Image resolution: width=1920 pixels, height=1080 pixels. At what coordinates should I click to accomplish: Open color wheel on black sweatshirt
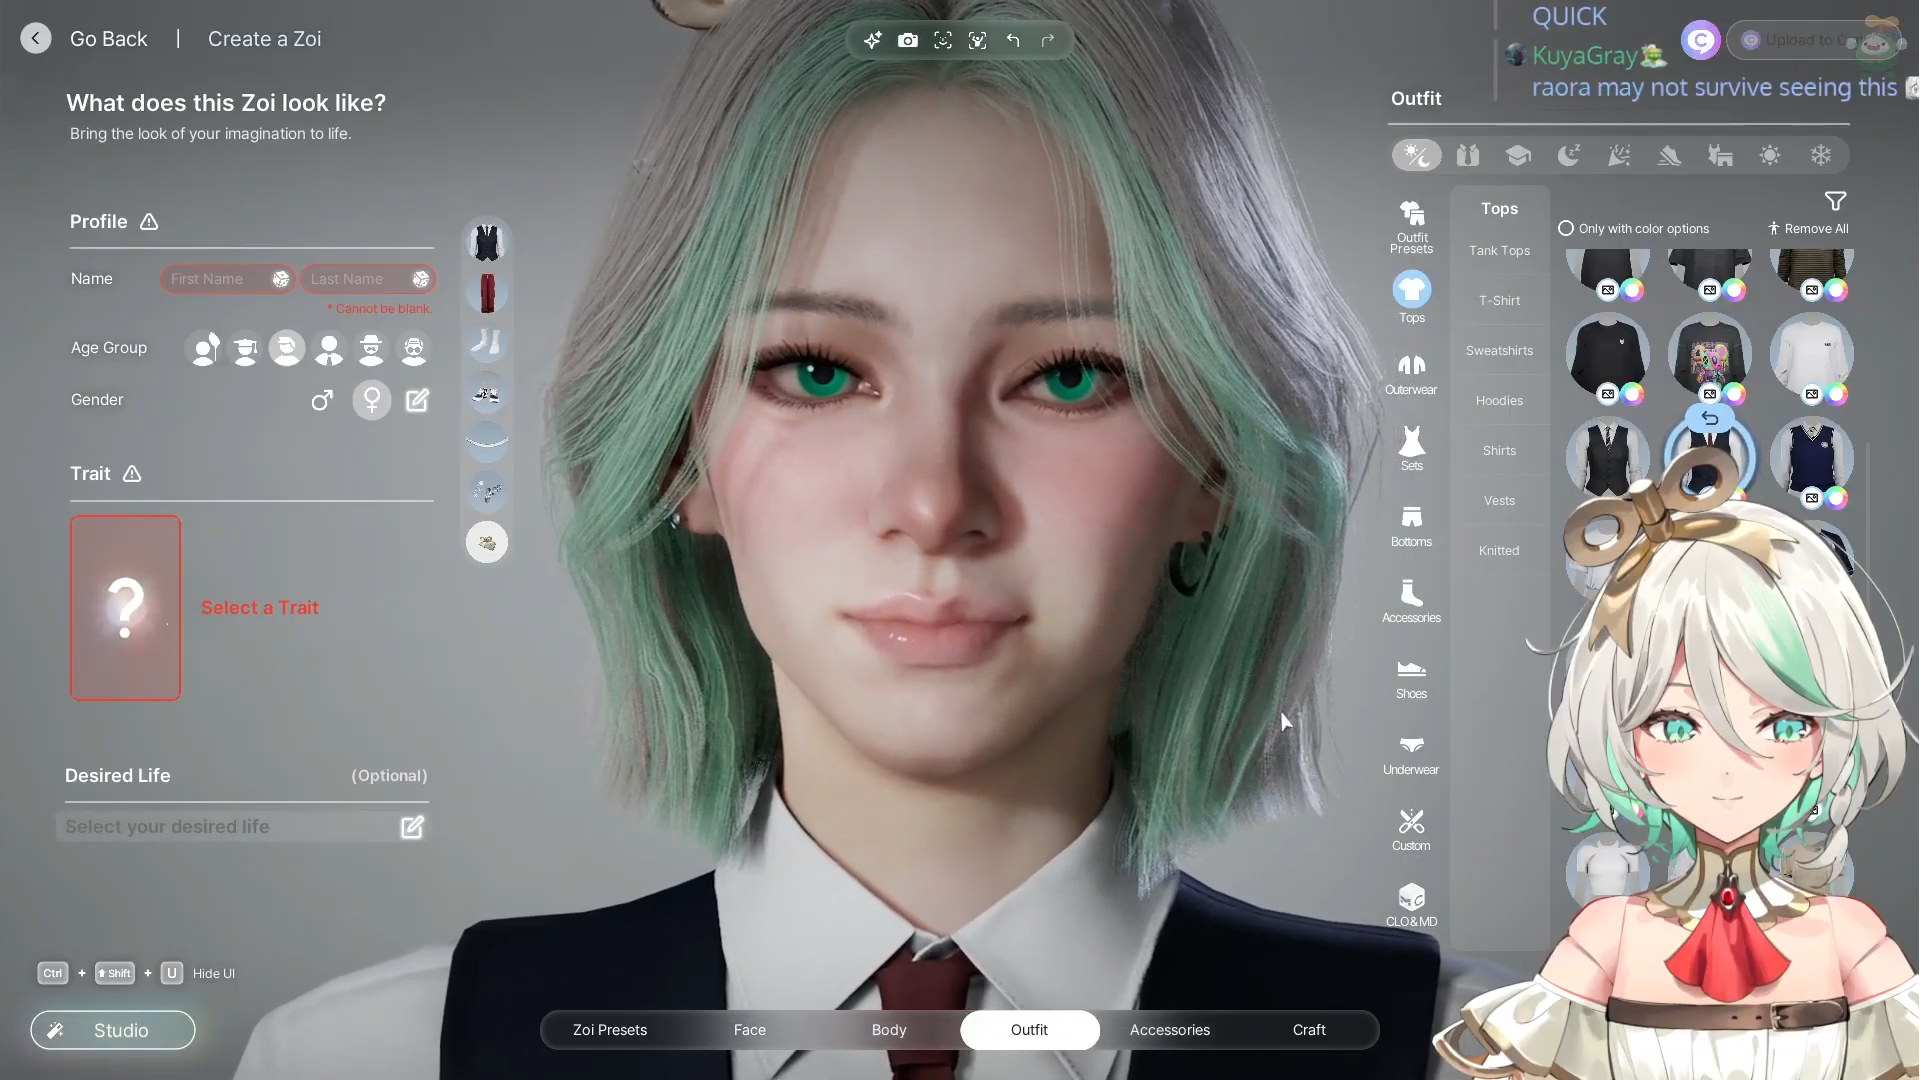pyautogui.click(x=1632, y=394)
